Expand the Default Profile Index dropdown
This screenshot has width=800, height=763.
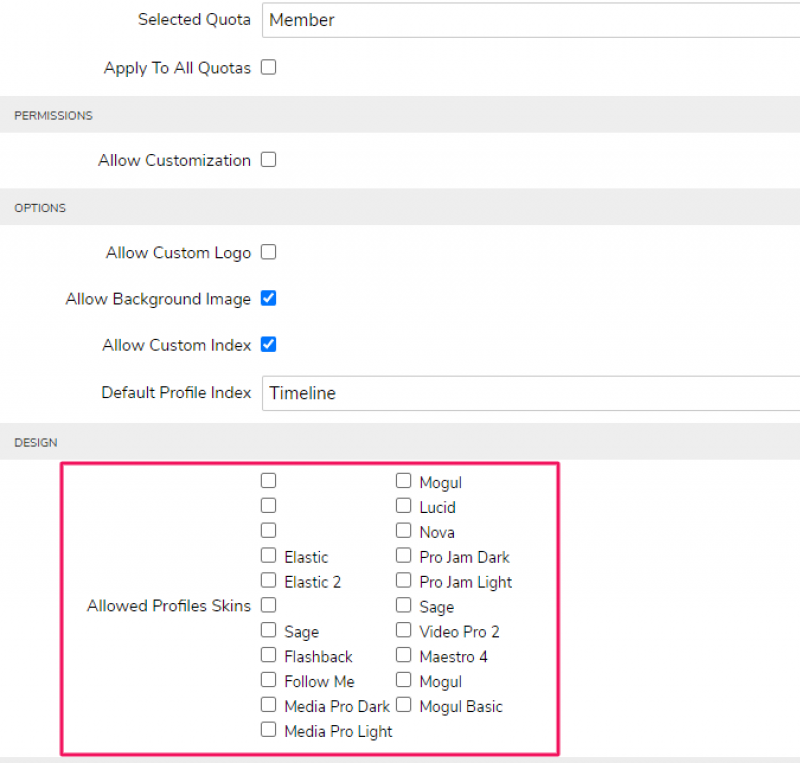tap(530, 393)
